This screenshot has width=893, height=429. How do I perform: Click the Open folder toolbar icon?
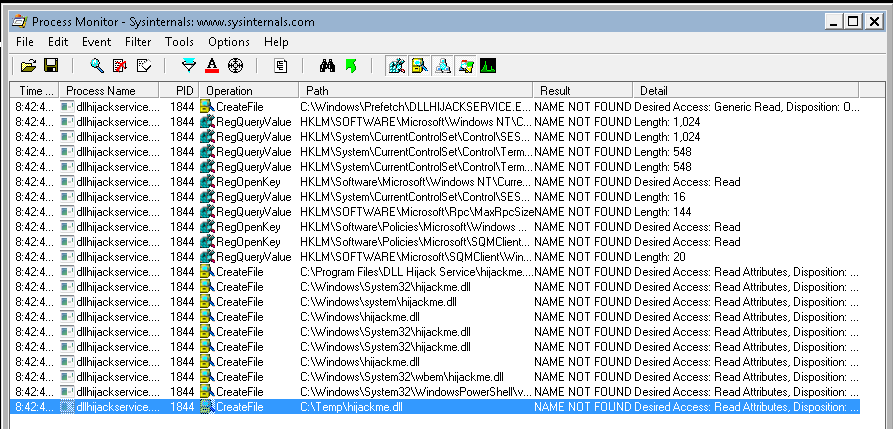[x=28, y=66]
